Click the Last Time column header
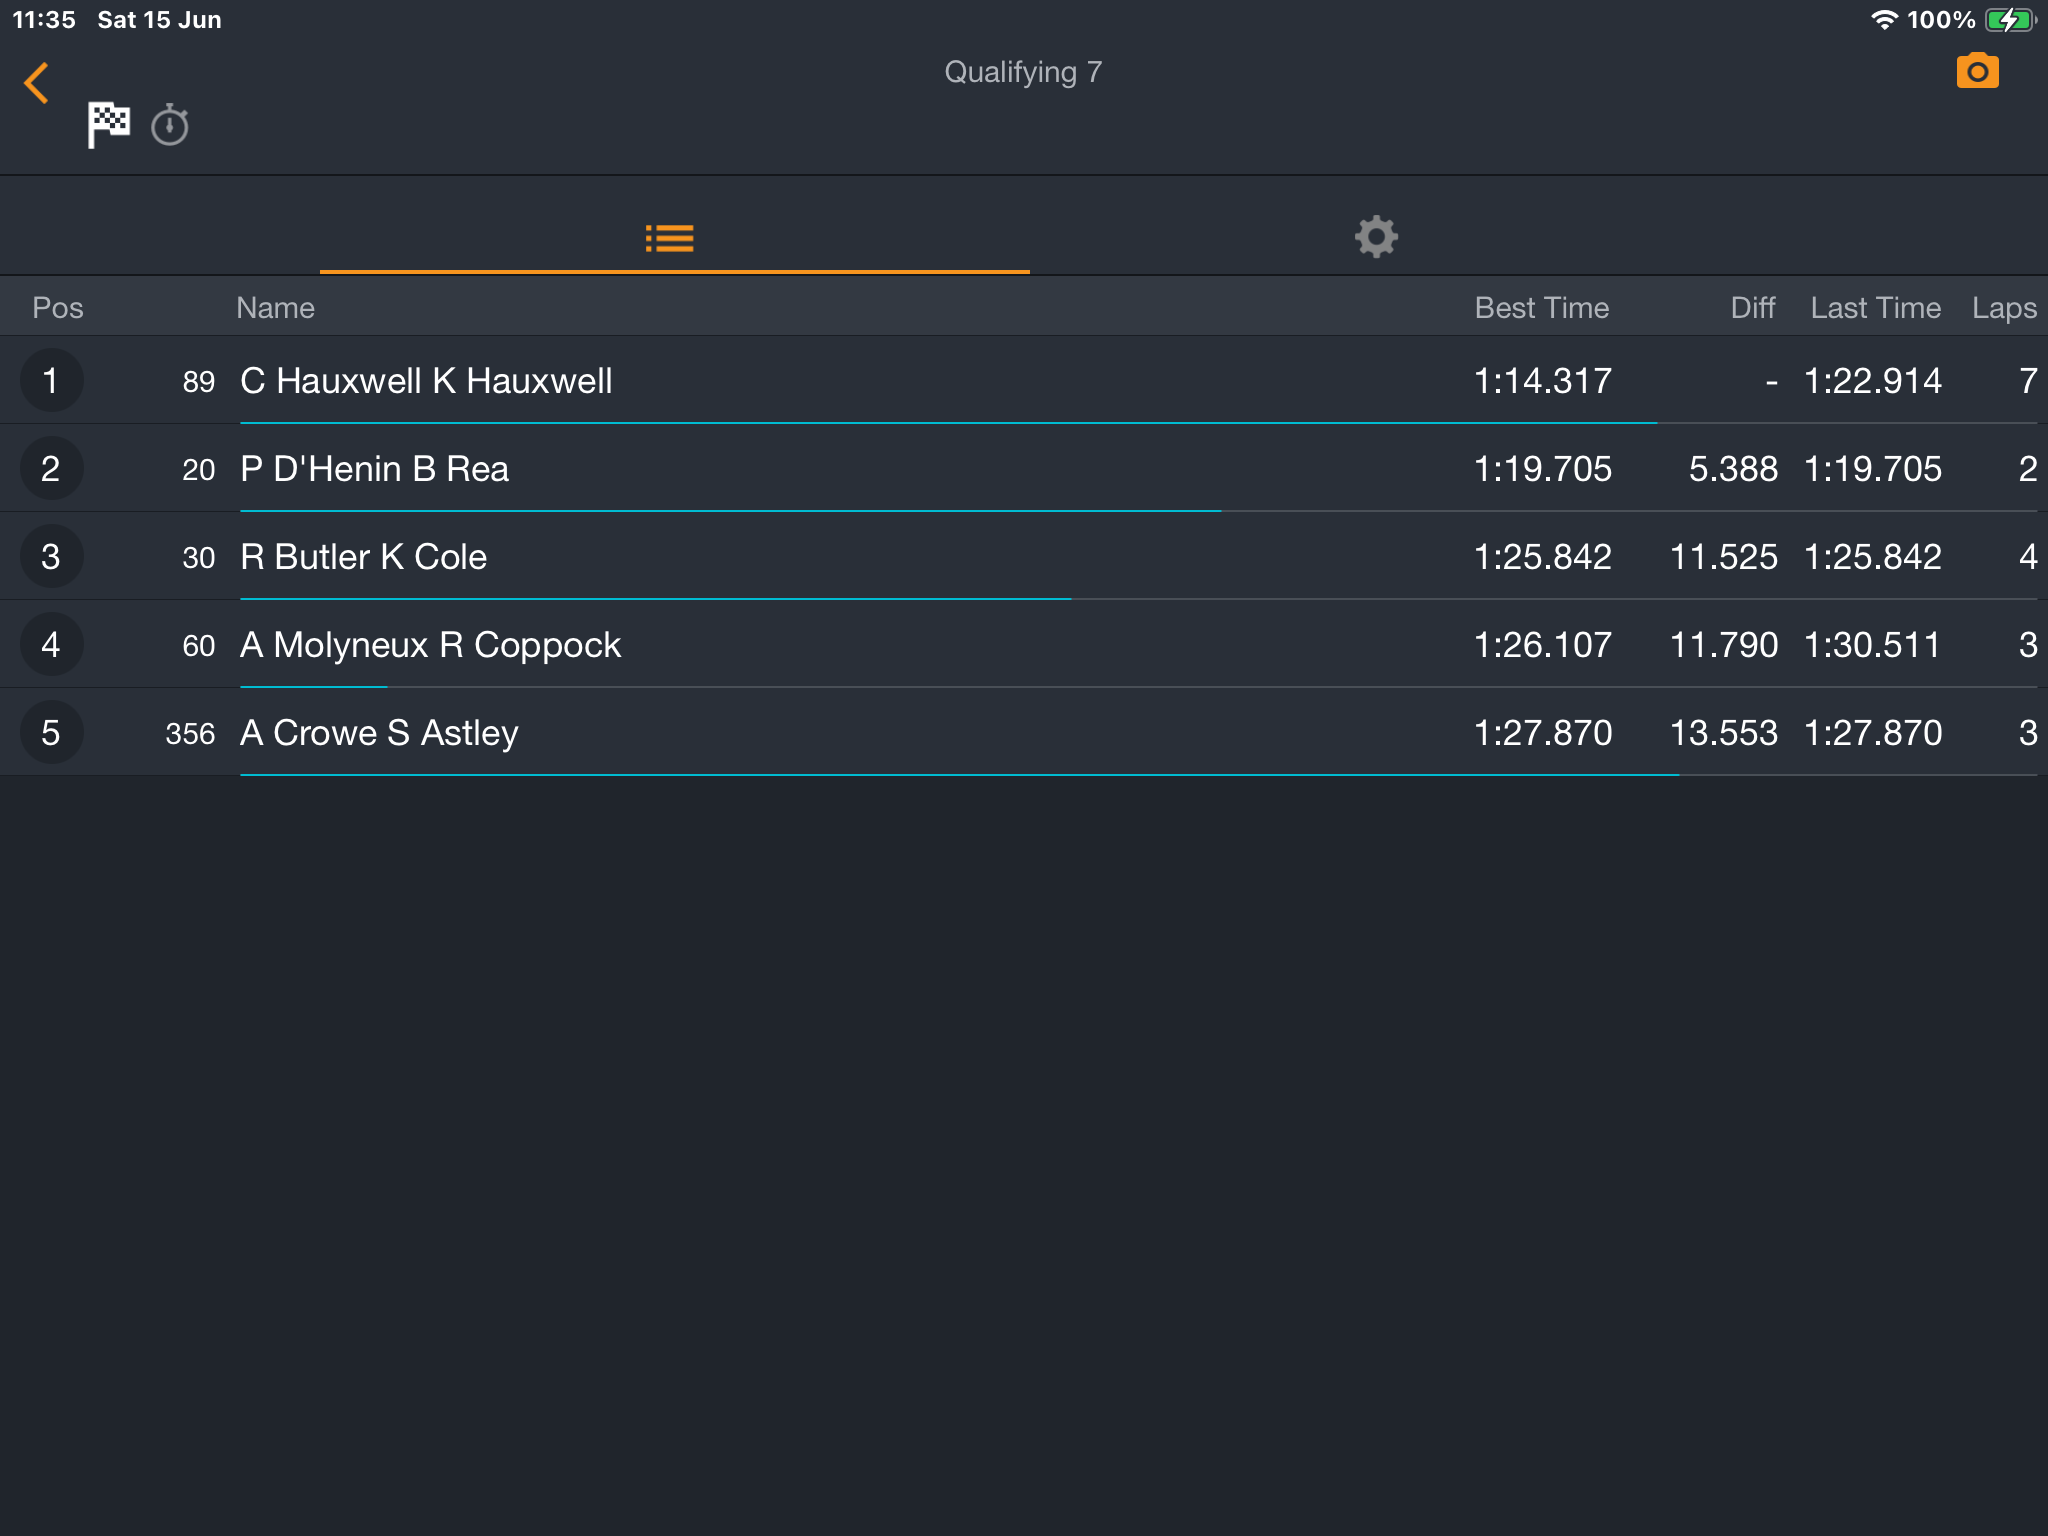Screen dimensions: 2048x1536 [1875, 308]
